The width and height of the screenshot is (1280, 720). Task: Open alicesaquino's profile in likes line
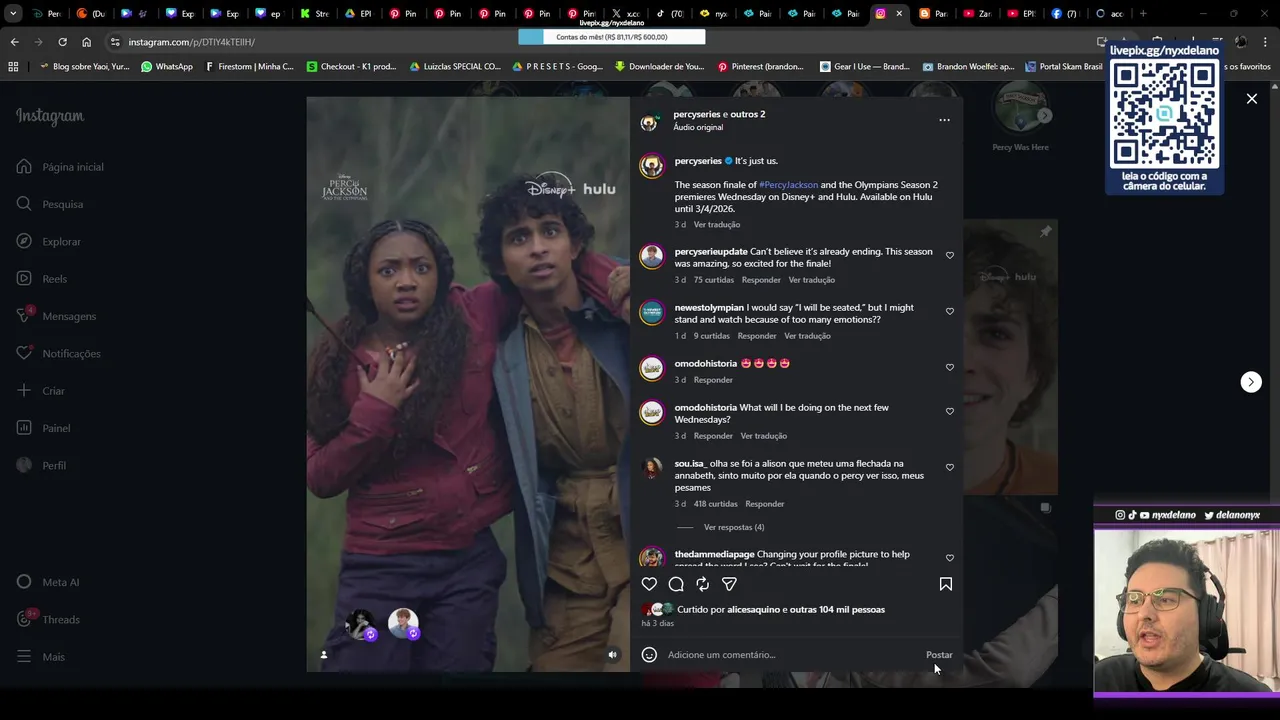point(754,609)
